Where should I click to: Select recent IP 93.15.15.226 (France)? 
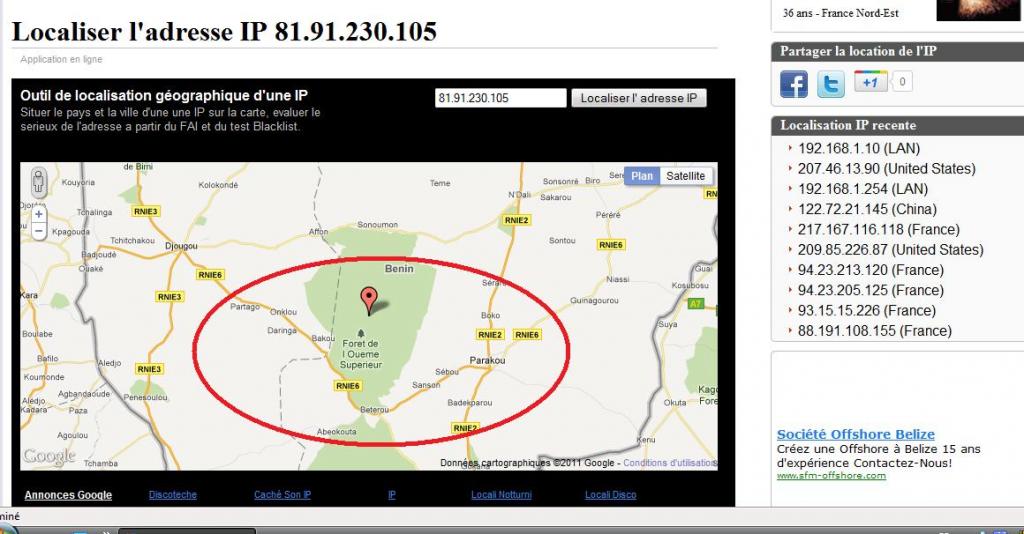click(867, 310)
